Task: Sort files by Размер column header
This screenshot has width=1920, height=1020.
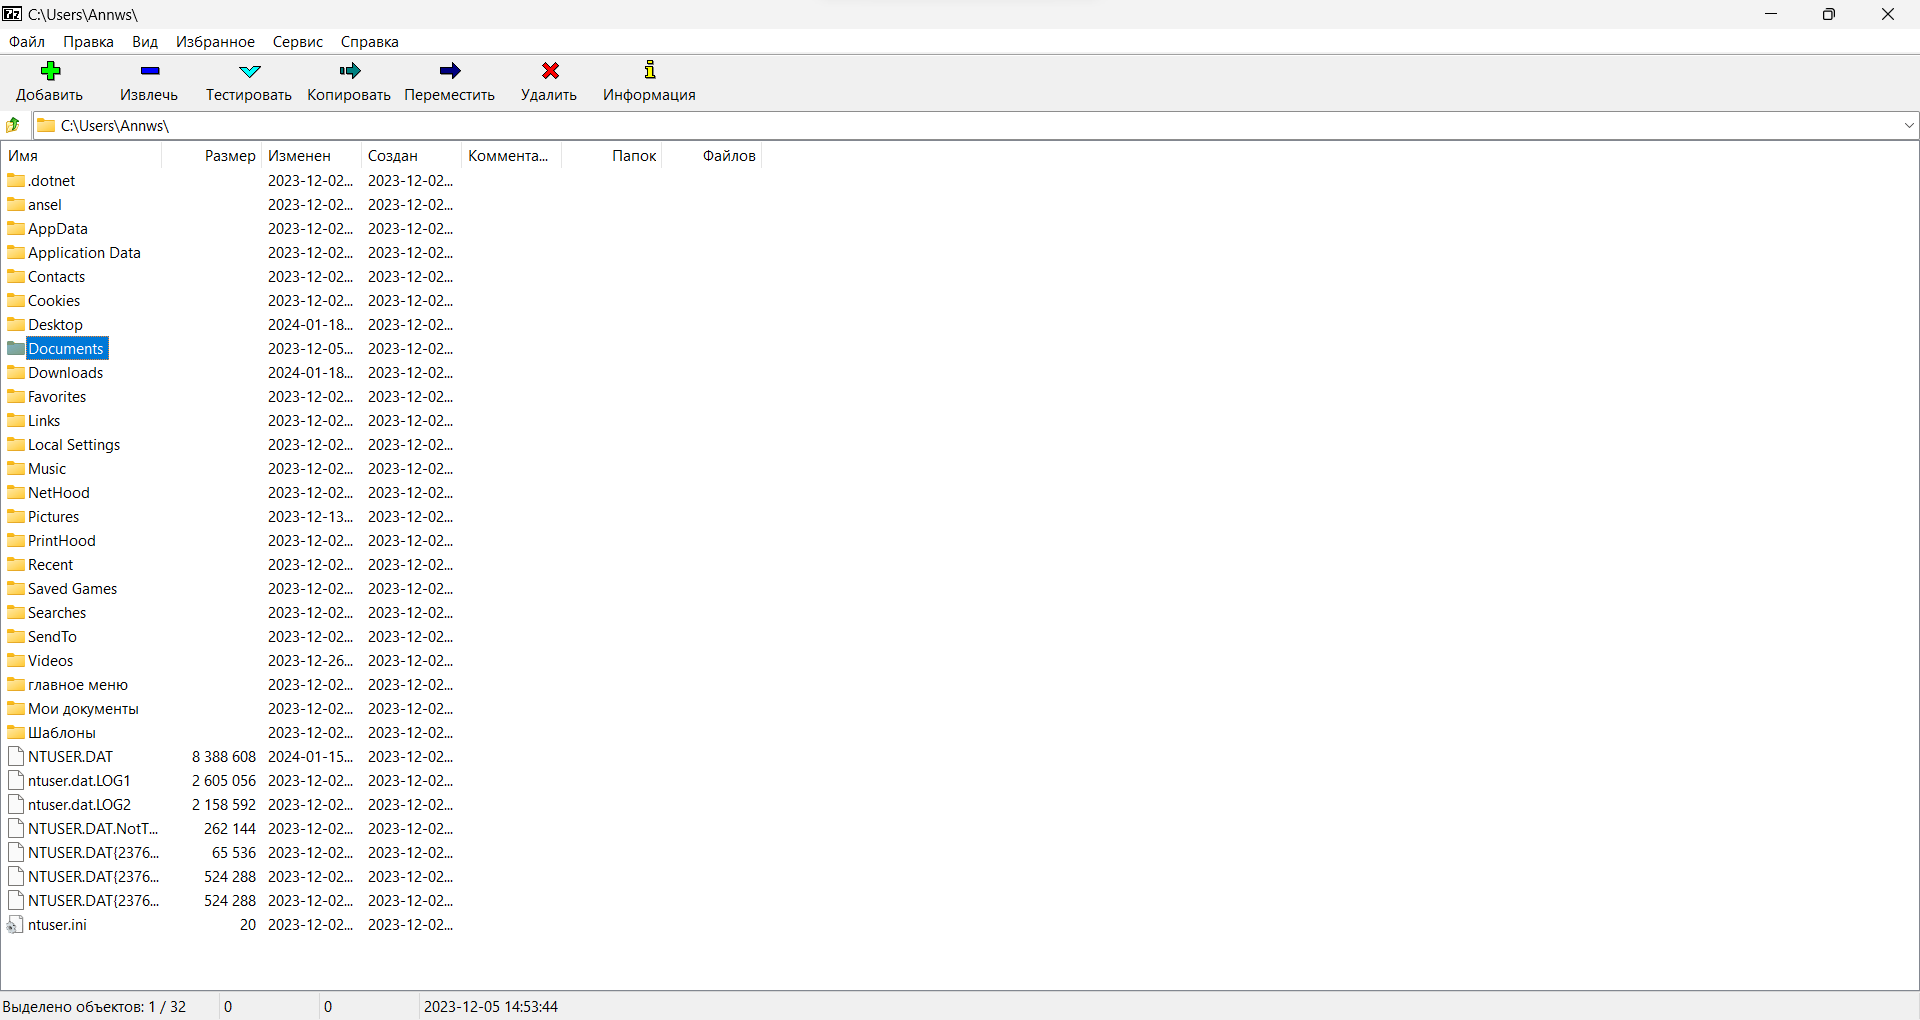Action: coord(229,156)
